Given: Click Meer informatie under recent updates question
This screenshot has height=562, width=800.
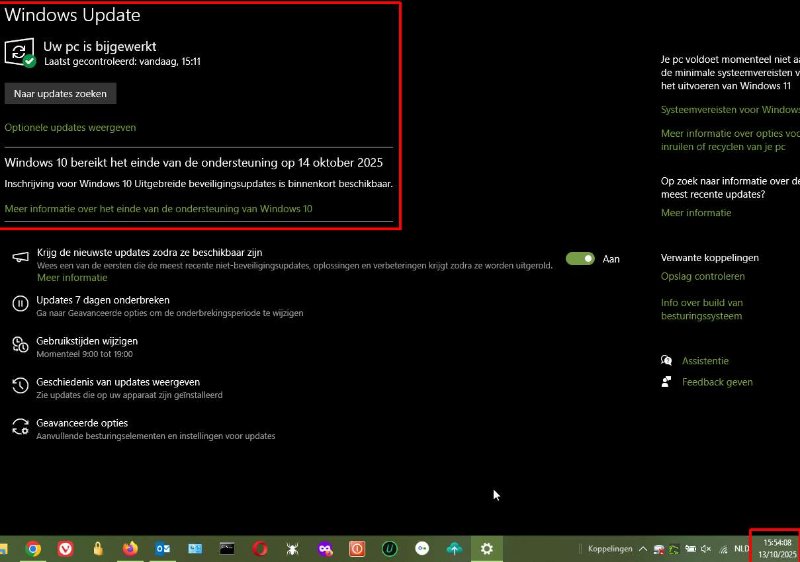Looking at the screenshot, I should pos(696,213).
